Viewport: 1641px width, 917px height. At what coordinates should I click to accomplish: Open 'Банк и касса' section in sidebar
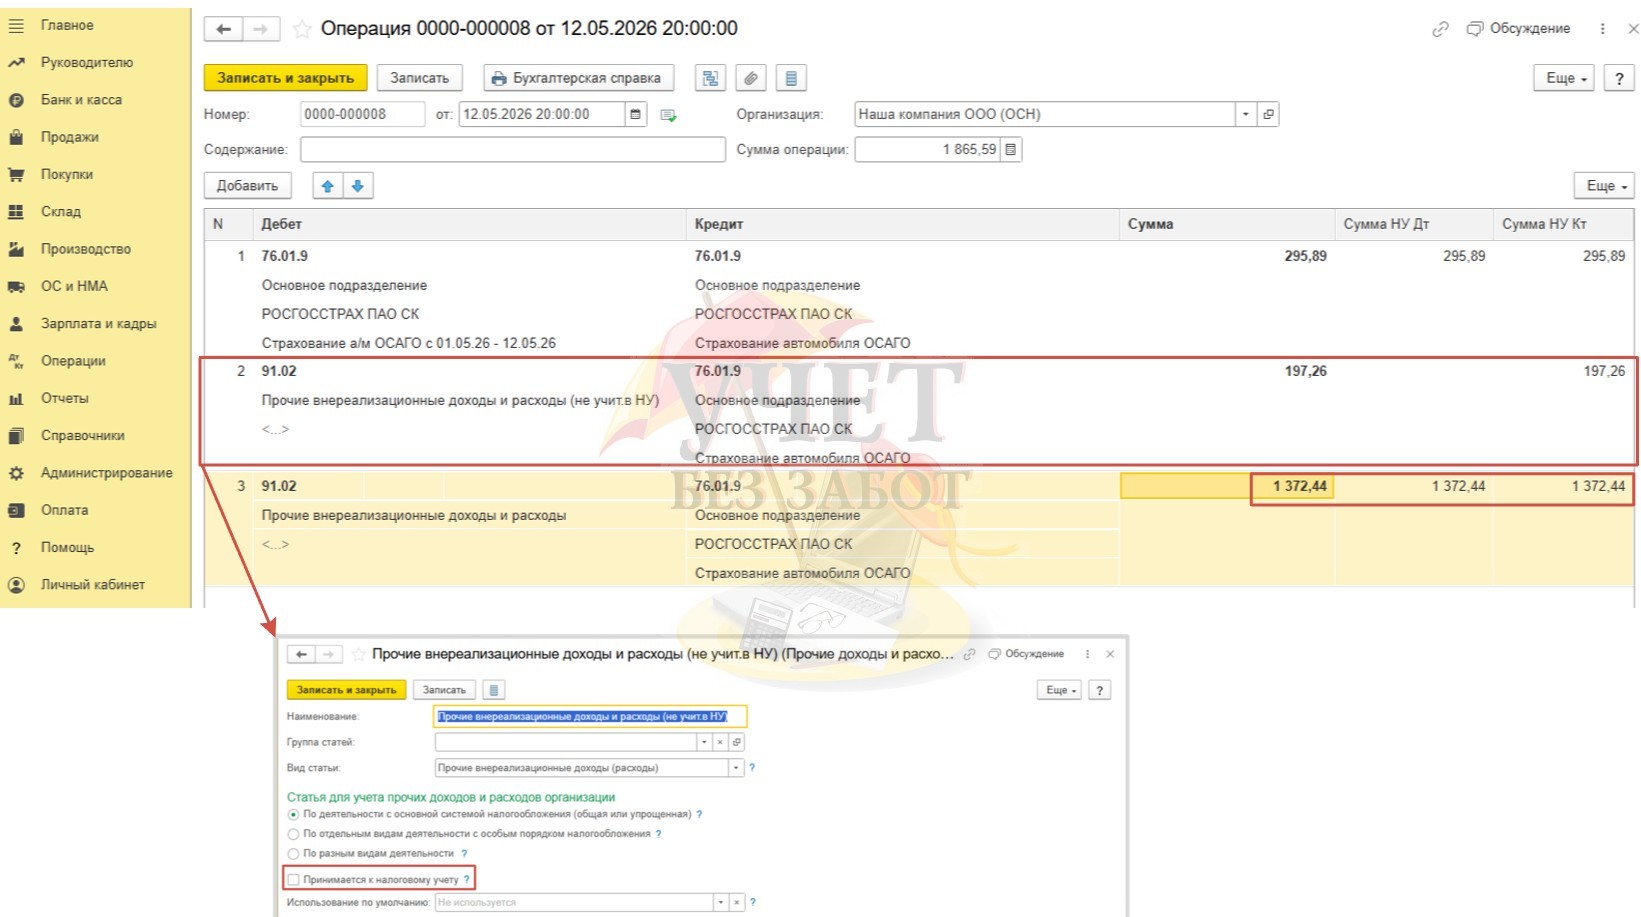point(81,100)
